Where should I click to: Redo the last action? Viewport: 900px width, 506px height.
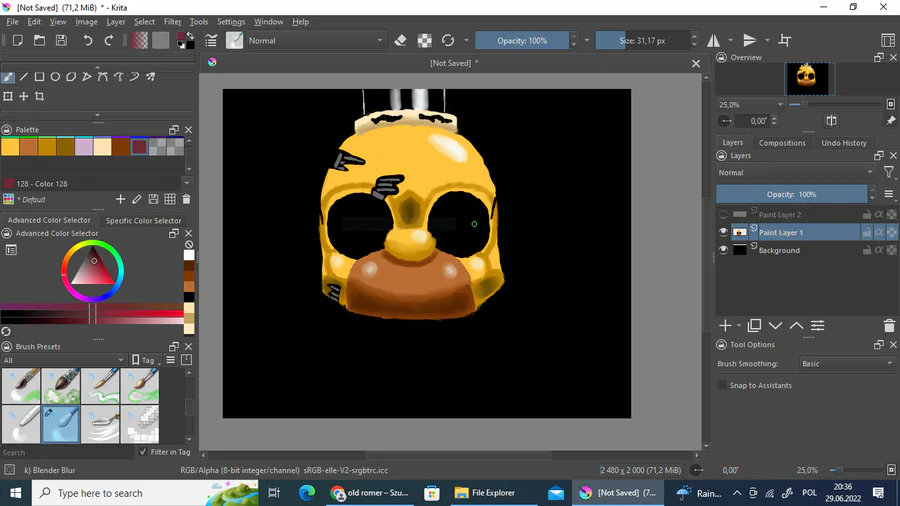(x=108, y=40)
